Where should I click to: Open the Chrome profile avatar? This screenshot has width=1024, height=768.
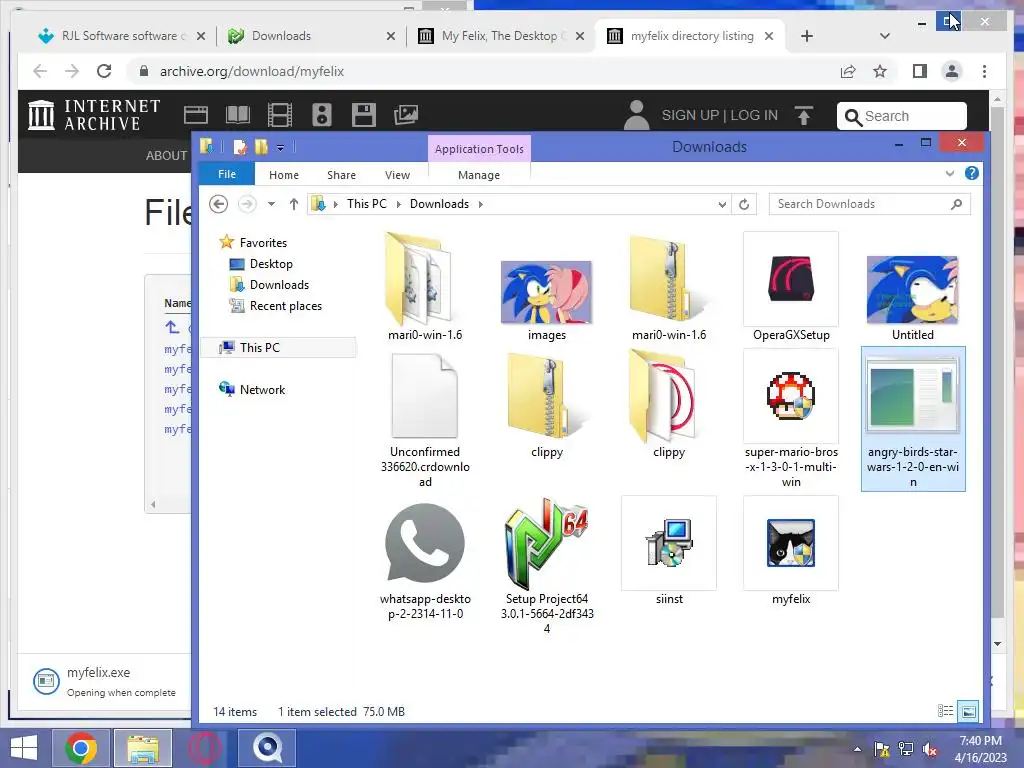952,71
